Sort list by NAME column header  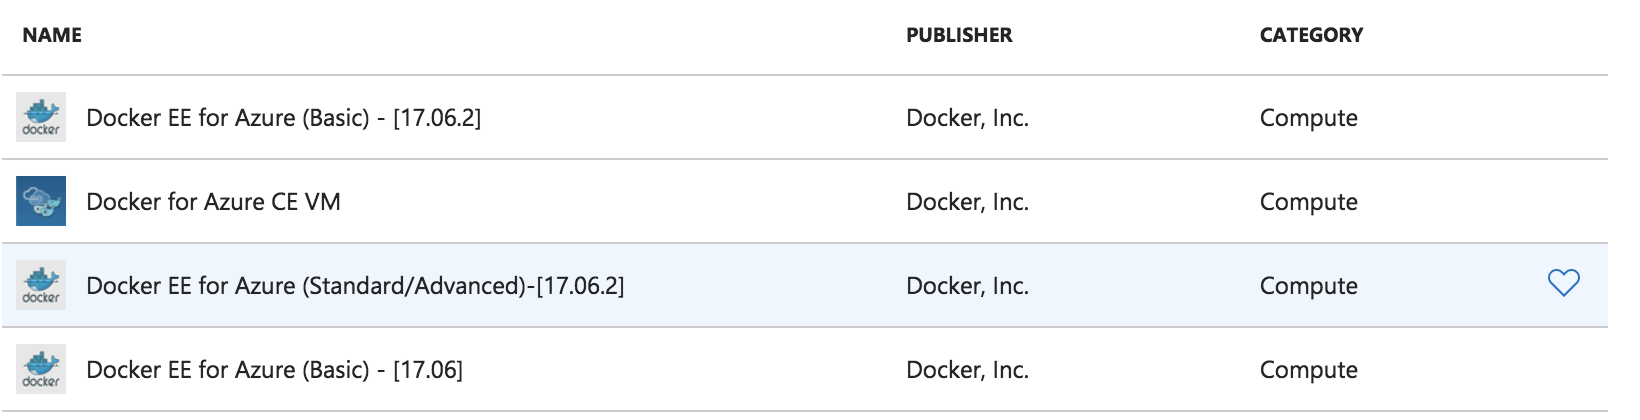52,35
